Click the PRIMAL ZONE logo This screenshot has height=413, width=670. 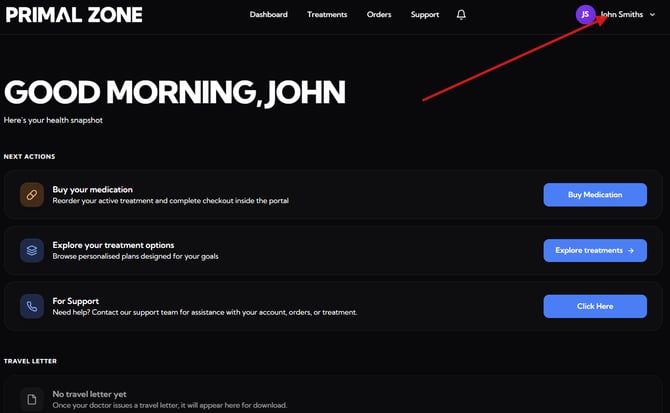[73, 15]
